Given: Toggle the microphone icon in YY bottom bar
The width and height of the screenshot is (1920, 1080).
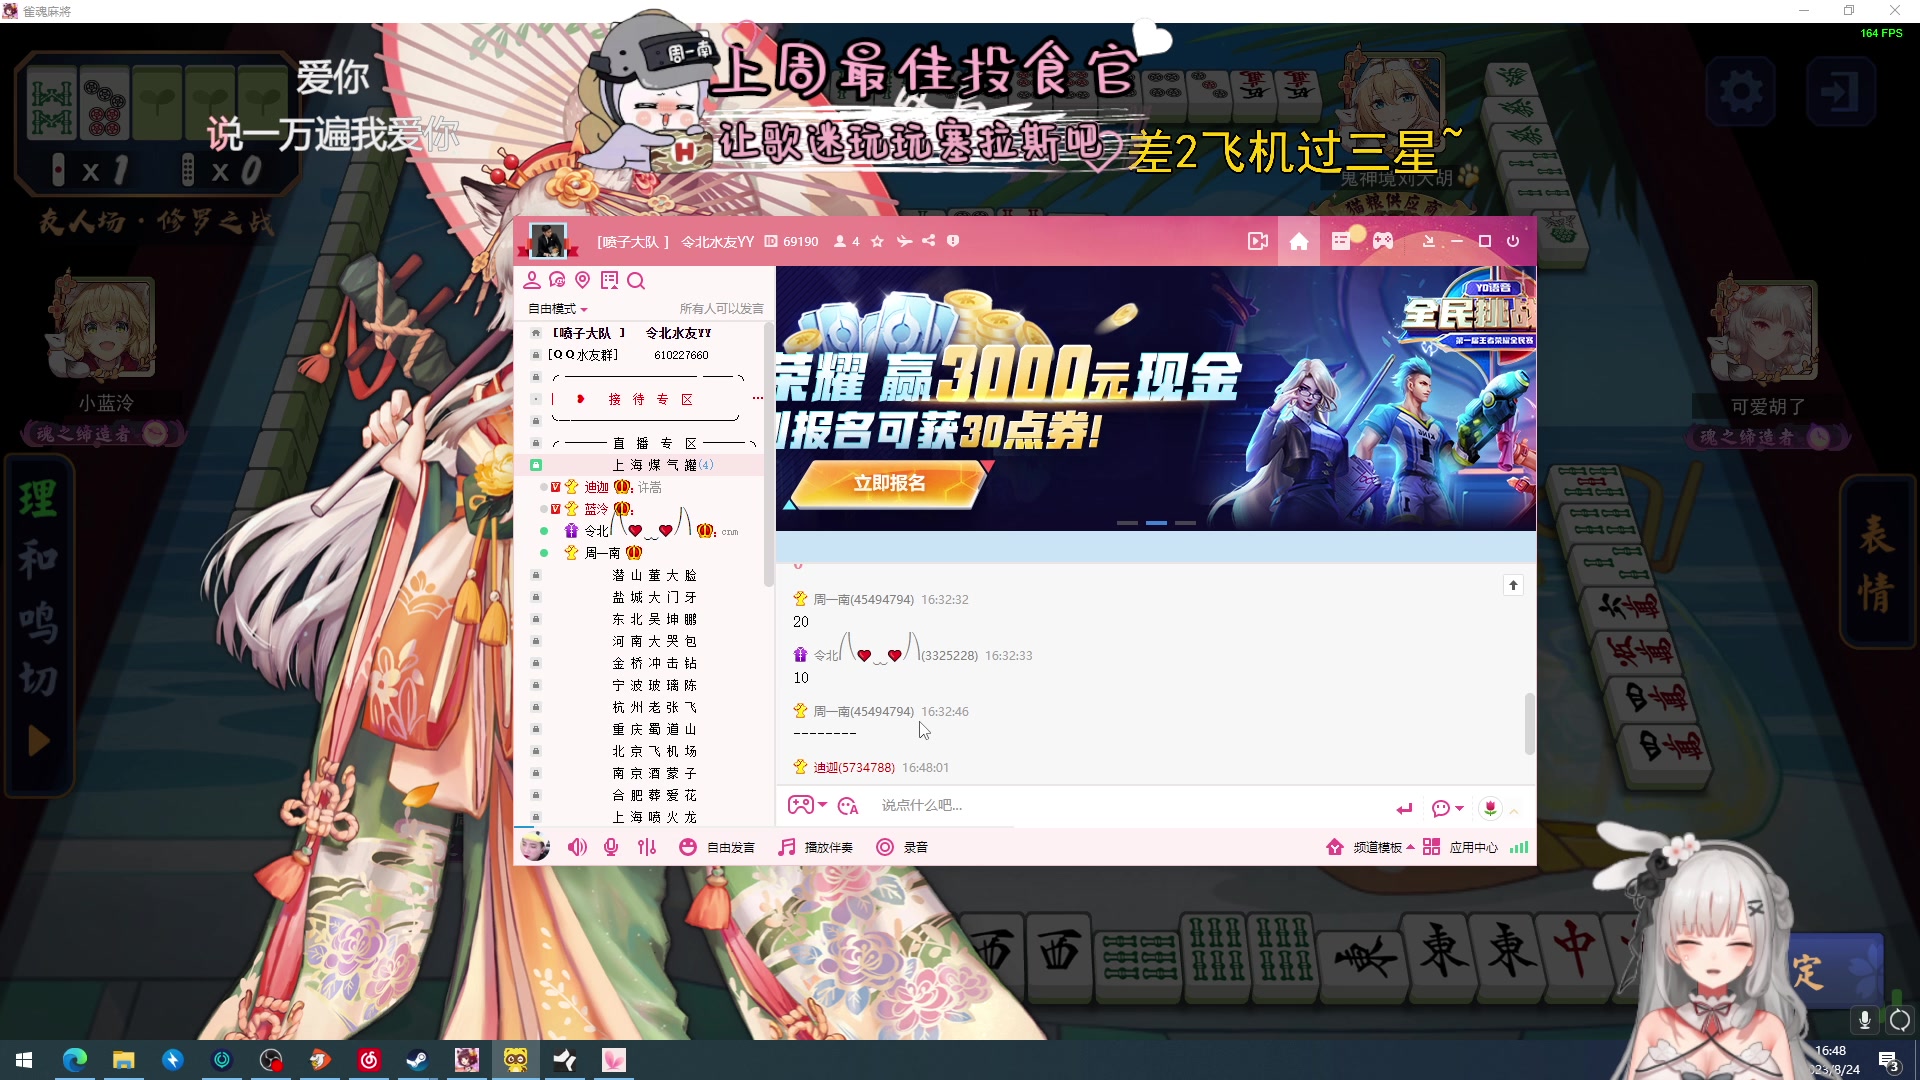Looking at the screenshot, I should 611,847.
